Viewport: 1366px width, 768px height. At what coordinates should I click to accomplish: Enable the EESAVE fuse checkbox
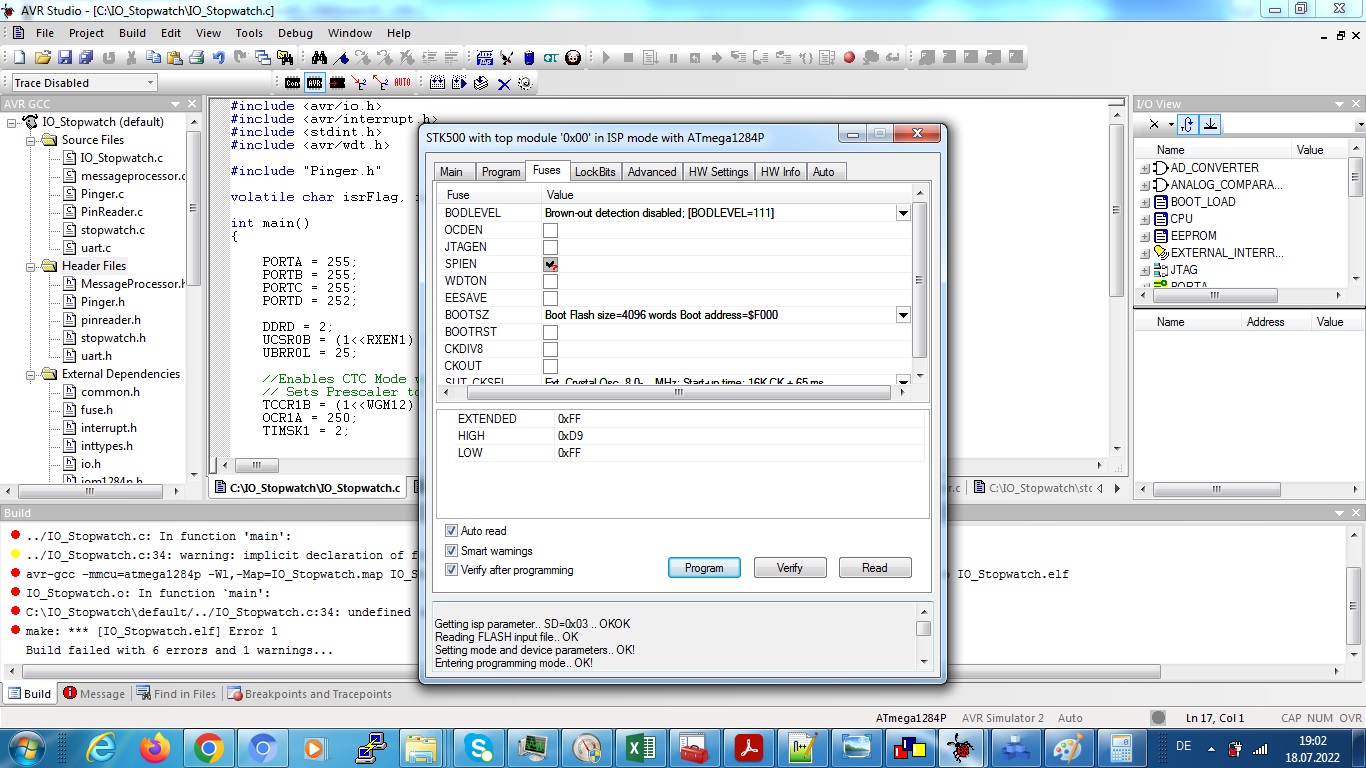pyautogui.click(x=550, y=298)
